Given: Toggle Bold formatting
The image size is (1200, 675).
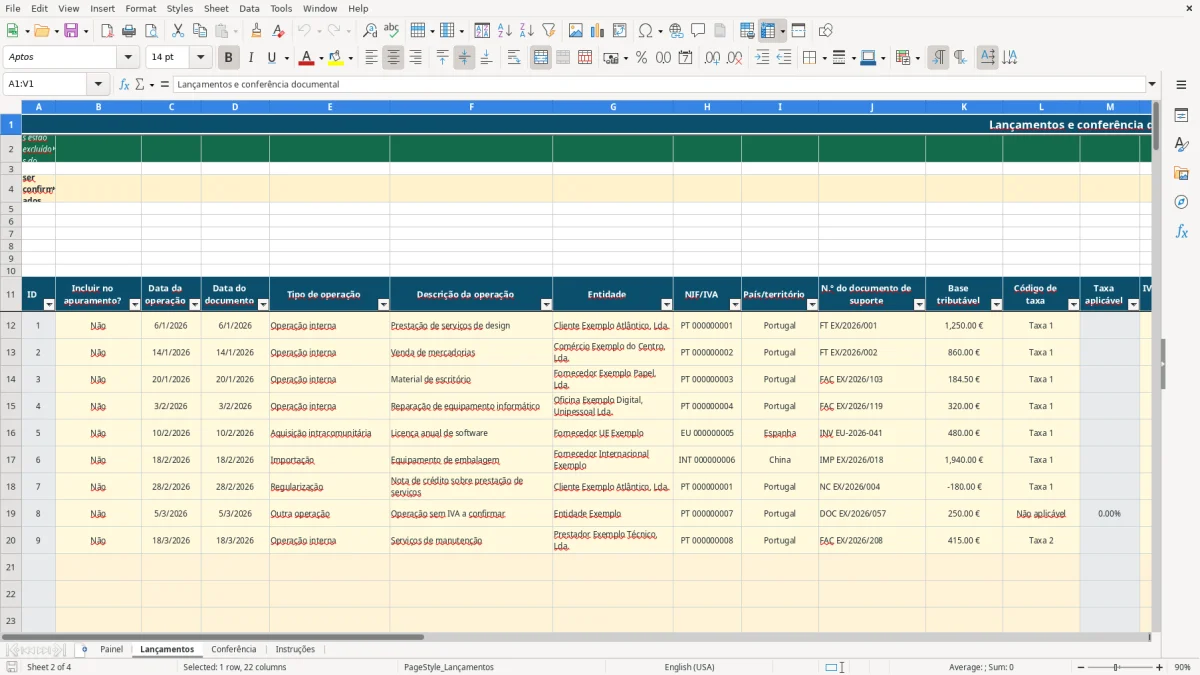Looking at the screenshot, I should pos(229,58).
